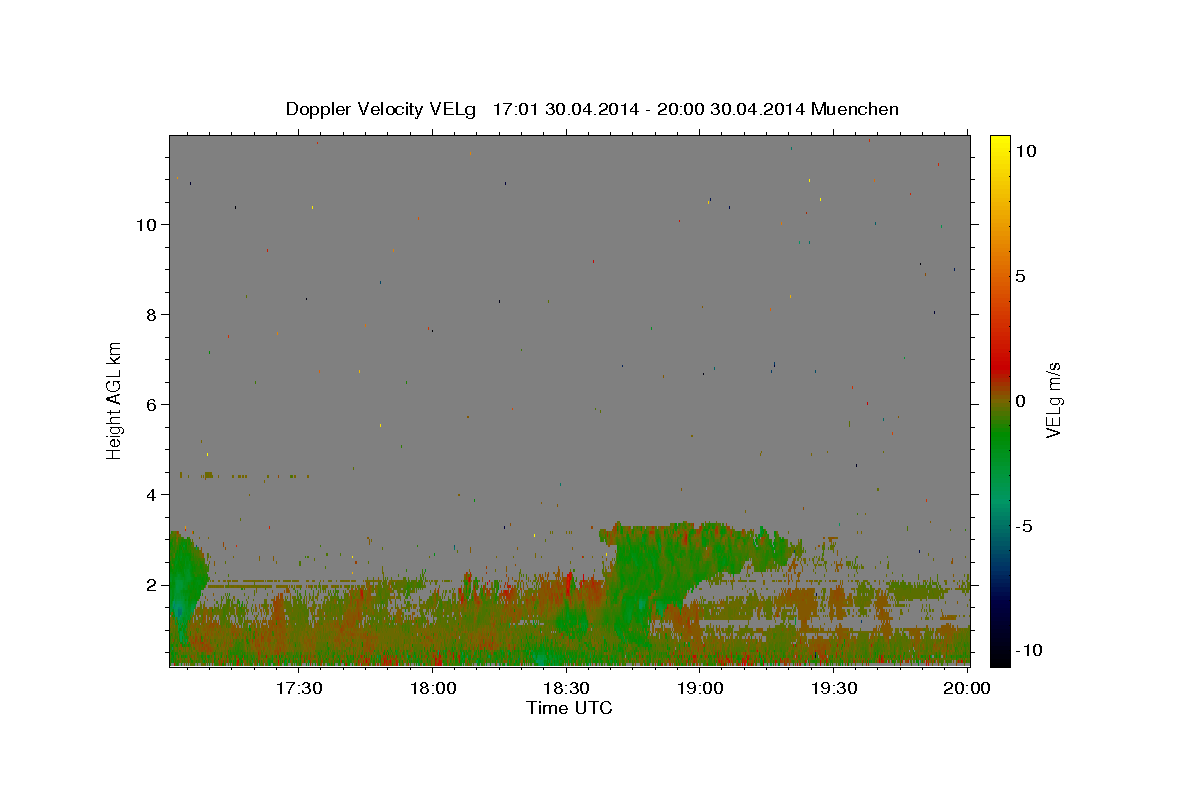Click the plot title 'Doppler Velocity VELg'
Viewport: 1200px width, 800px height.
(383, 109)
